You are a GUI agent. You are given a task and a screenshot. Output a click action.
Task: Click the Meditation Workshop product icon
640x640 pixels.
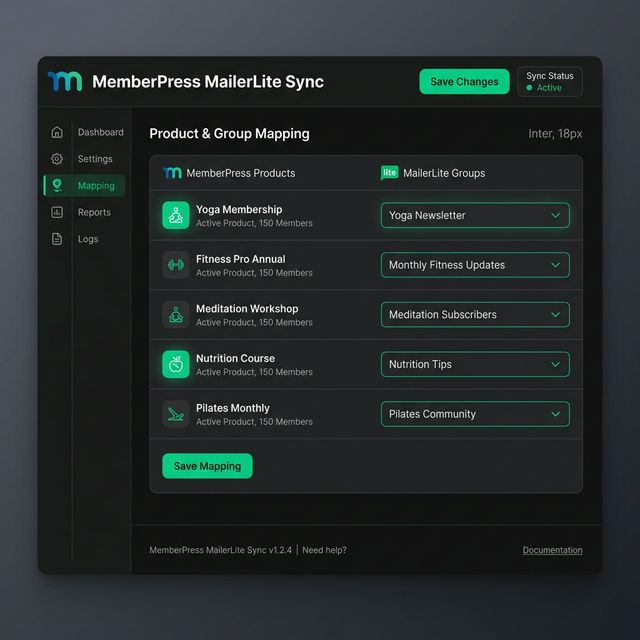(x=176, y=315)
